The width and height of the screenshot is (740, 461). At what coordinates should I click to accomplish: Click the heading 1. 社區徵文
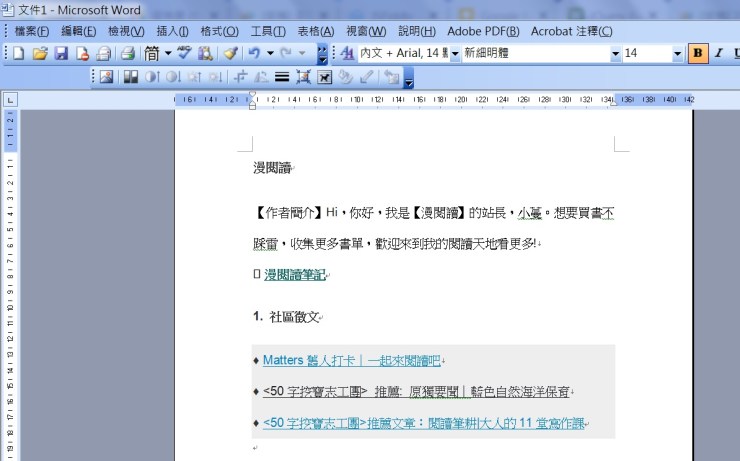pyautogui.click(x=286, y=317)
